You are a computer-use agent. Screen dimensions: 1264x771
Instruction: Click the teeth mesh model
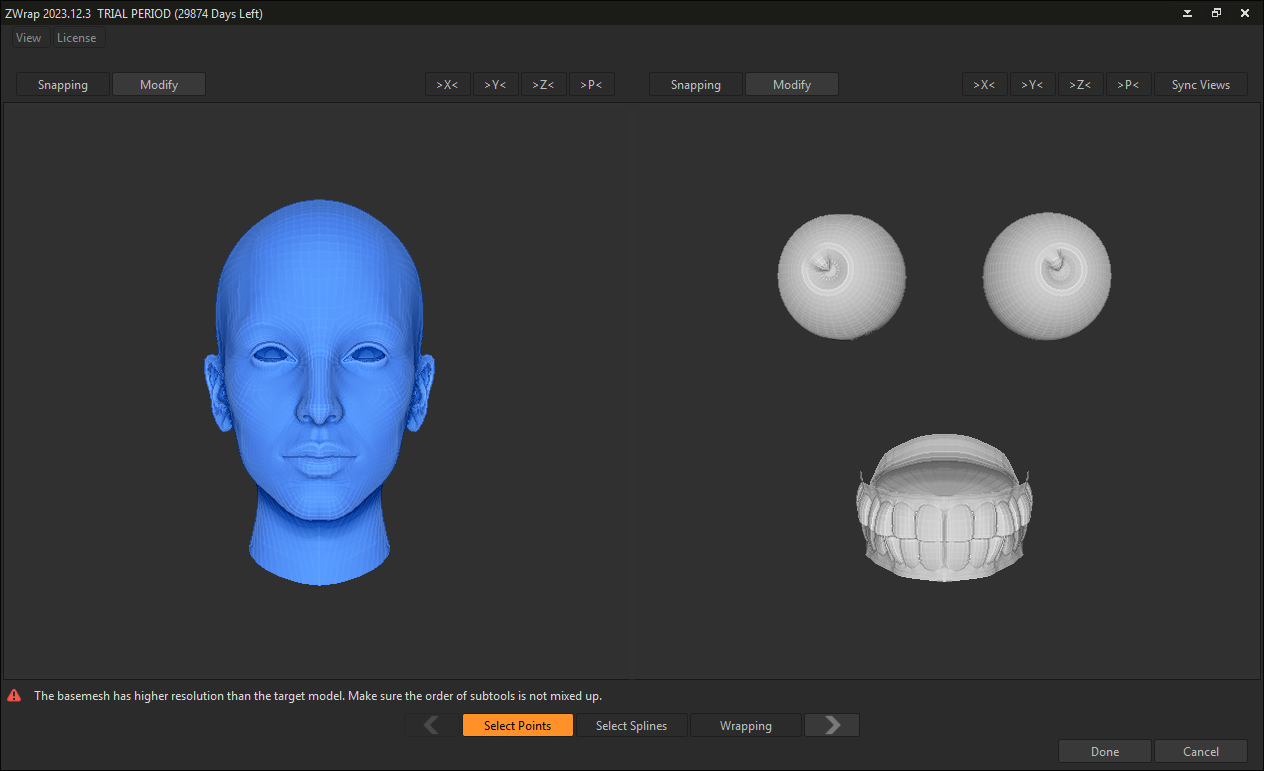coord(944,508)
